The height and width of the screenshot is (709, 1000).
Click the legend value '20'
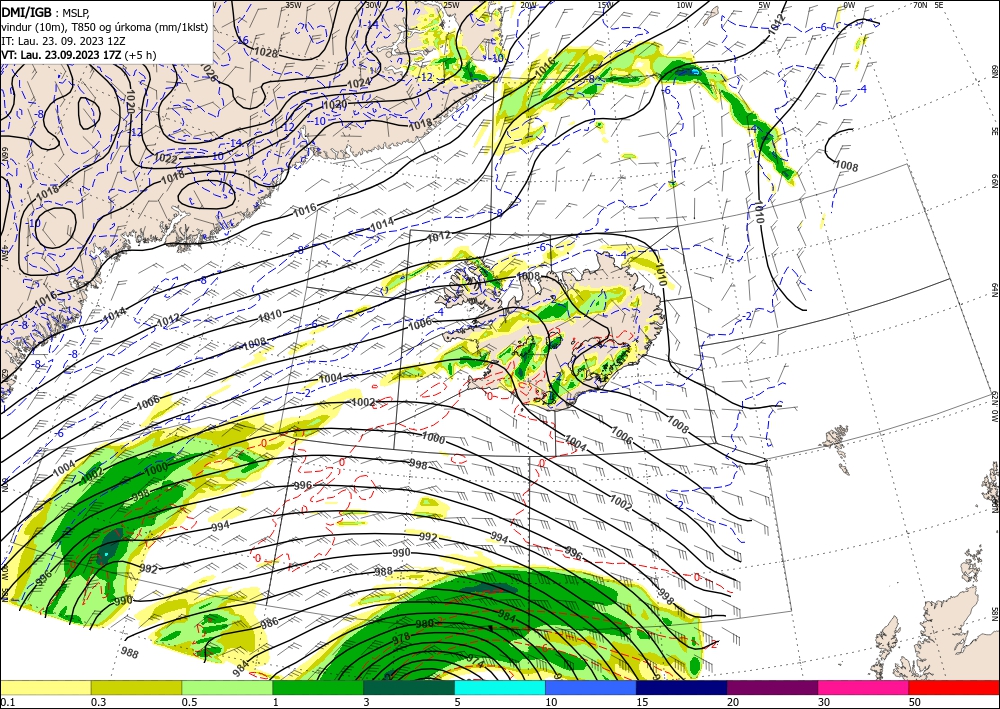point(733,702)
